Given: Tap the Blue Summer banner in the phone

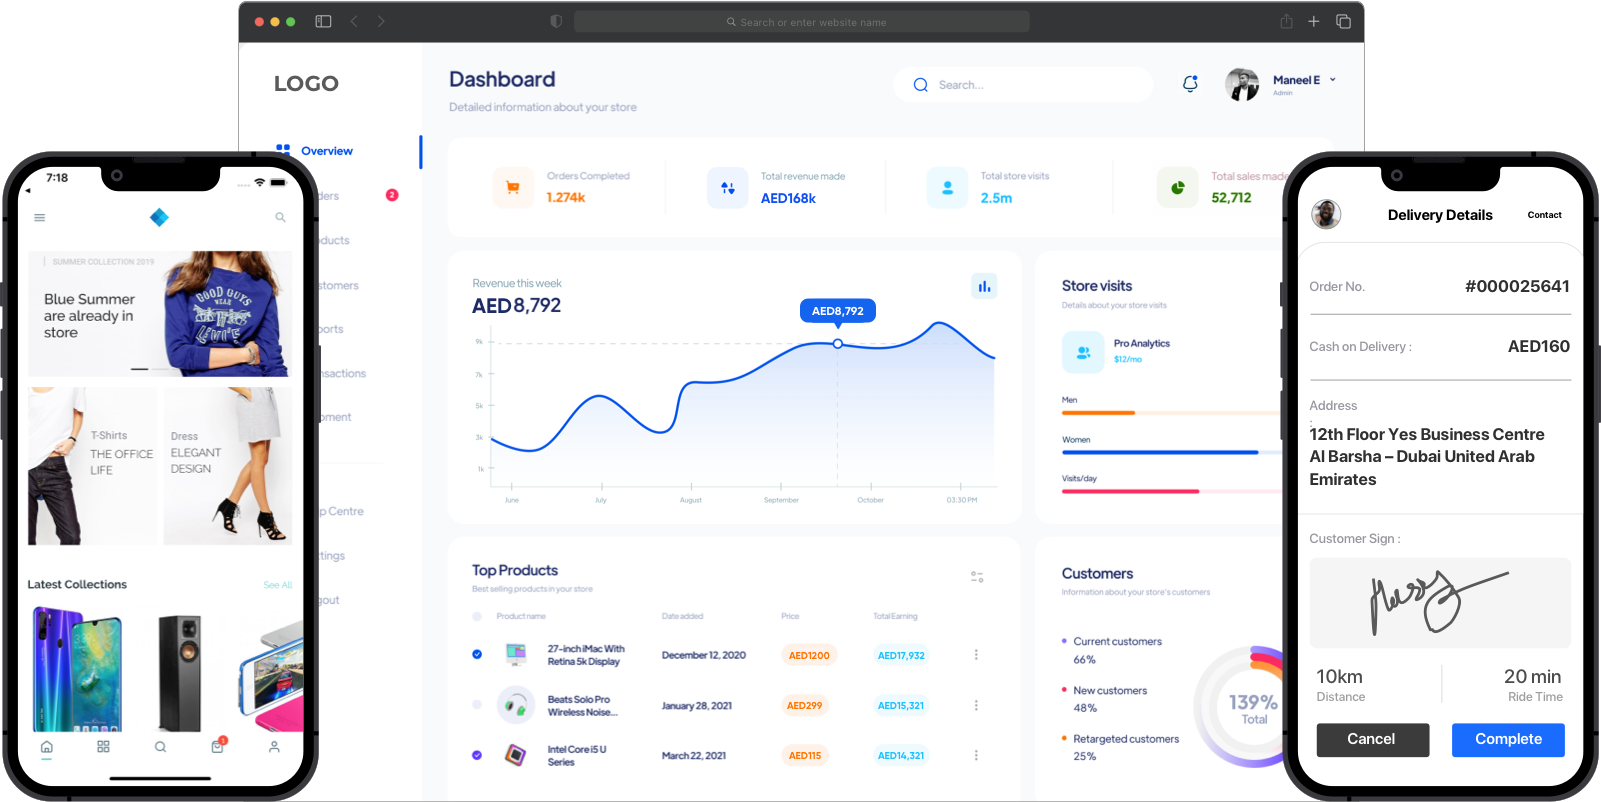Looking at the screenshot, I should pos(160,314).
